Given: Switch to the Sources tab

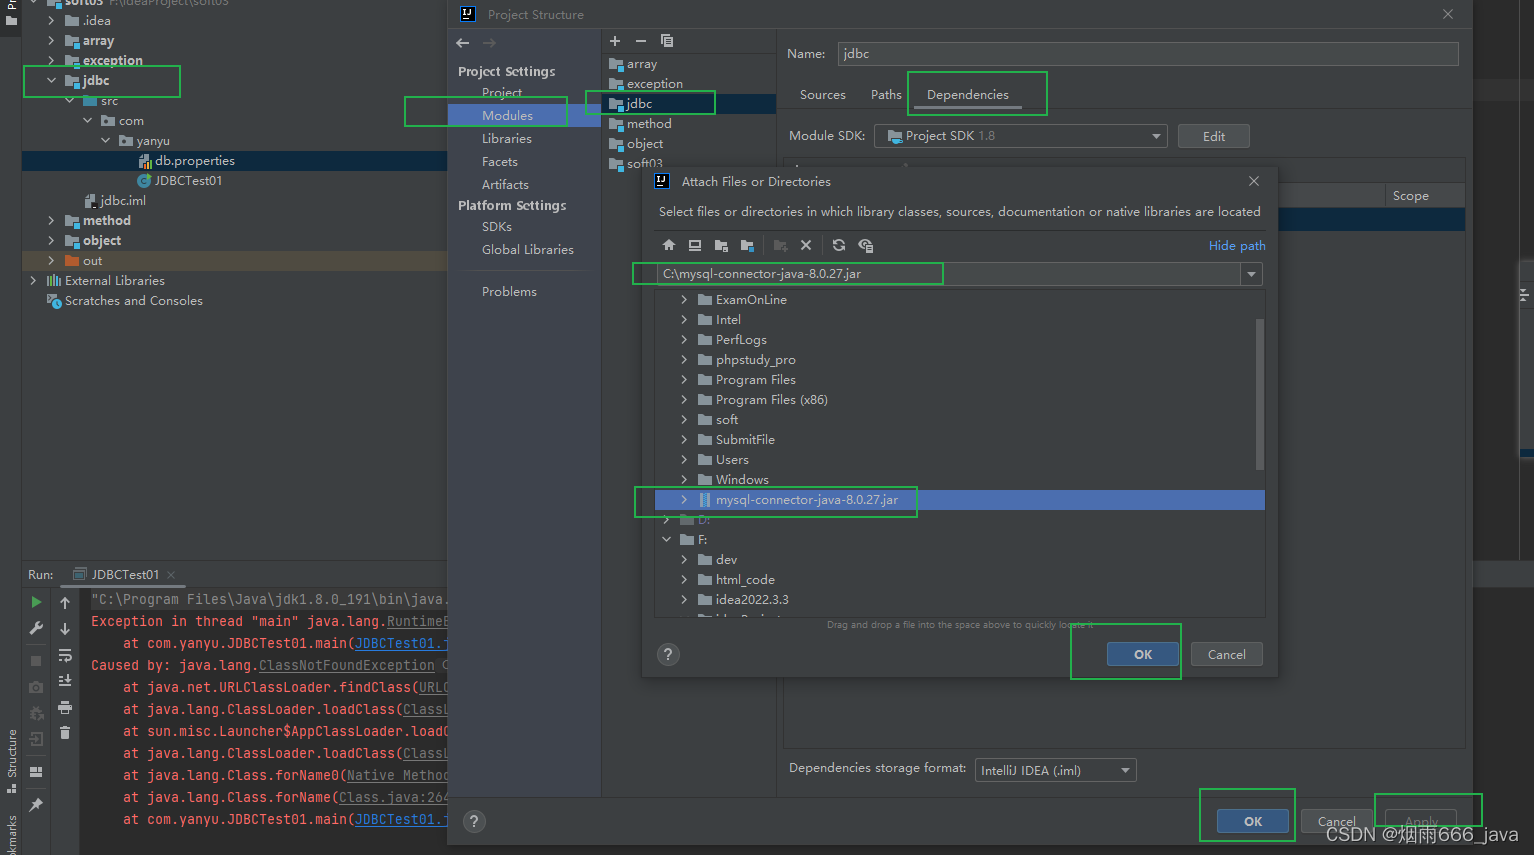Looking at the screenshot, I should pyautogui.click(x=823, y=94).
